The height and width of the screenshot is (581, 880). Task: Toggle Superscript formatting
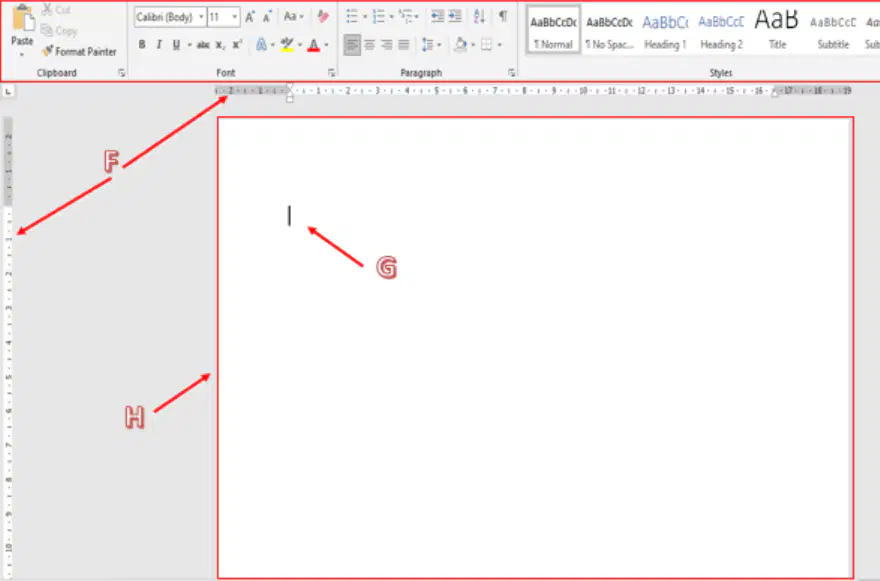(x=237, y=44)
